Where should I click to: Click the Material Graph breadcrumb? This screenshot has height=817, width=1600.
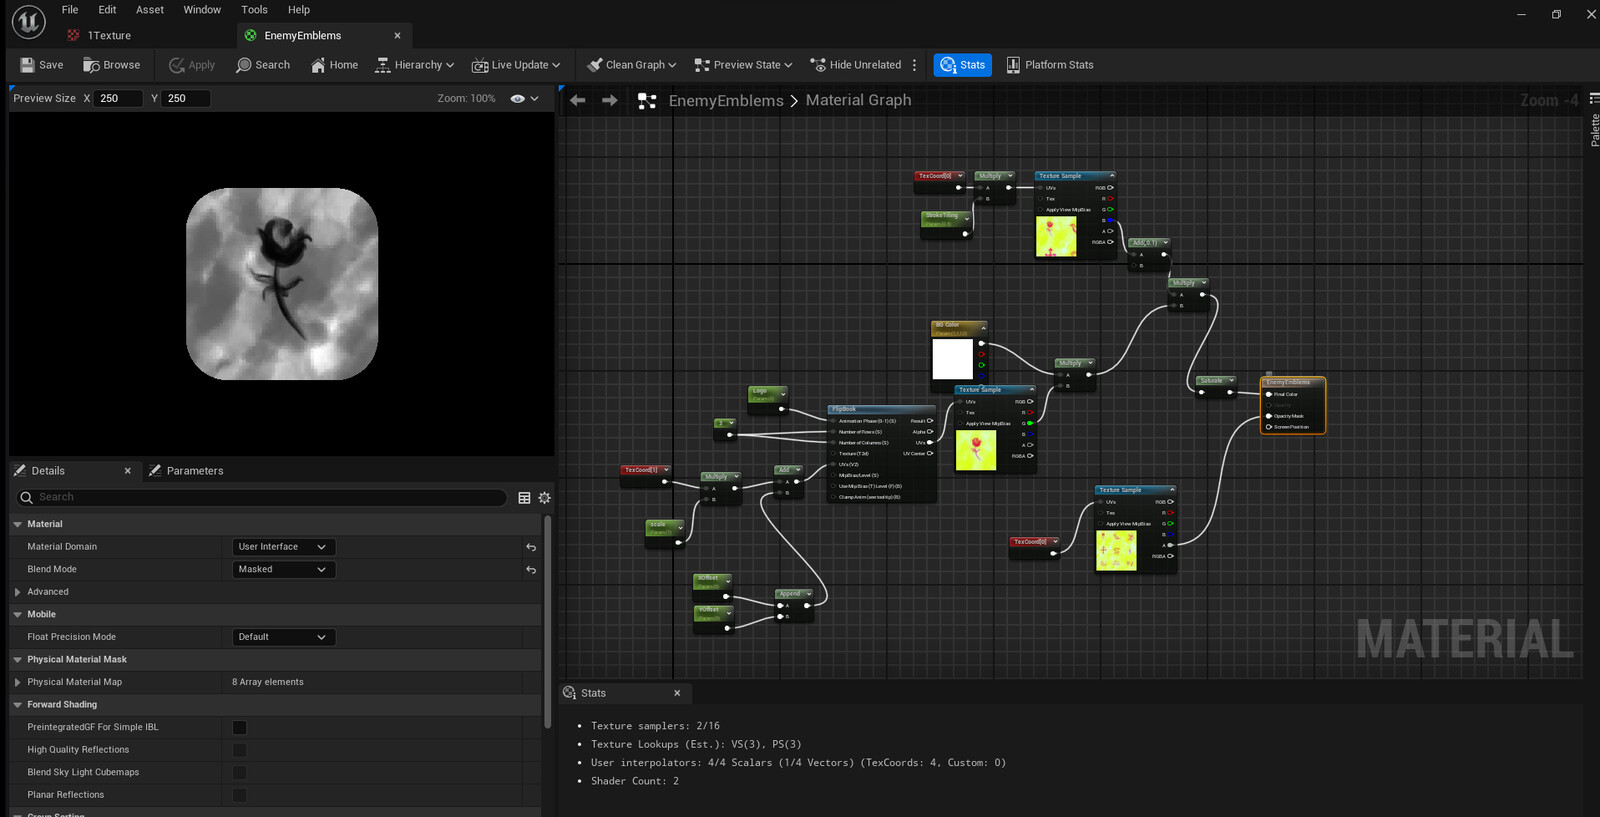tap(858, 100)
